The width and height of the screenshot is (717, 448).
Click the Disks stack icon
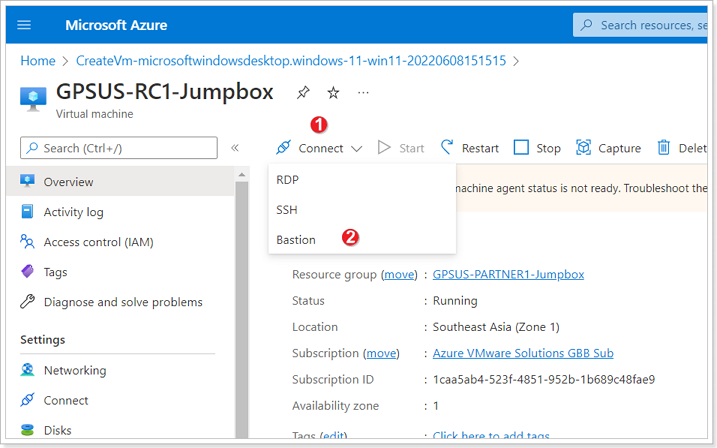click(27, 430)
